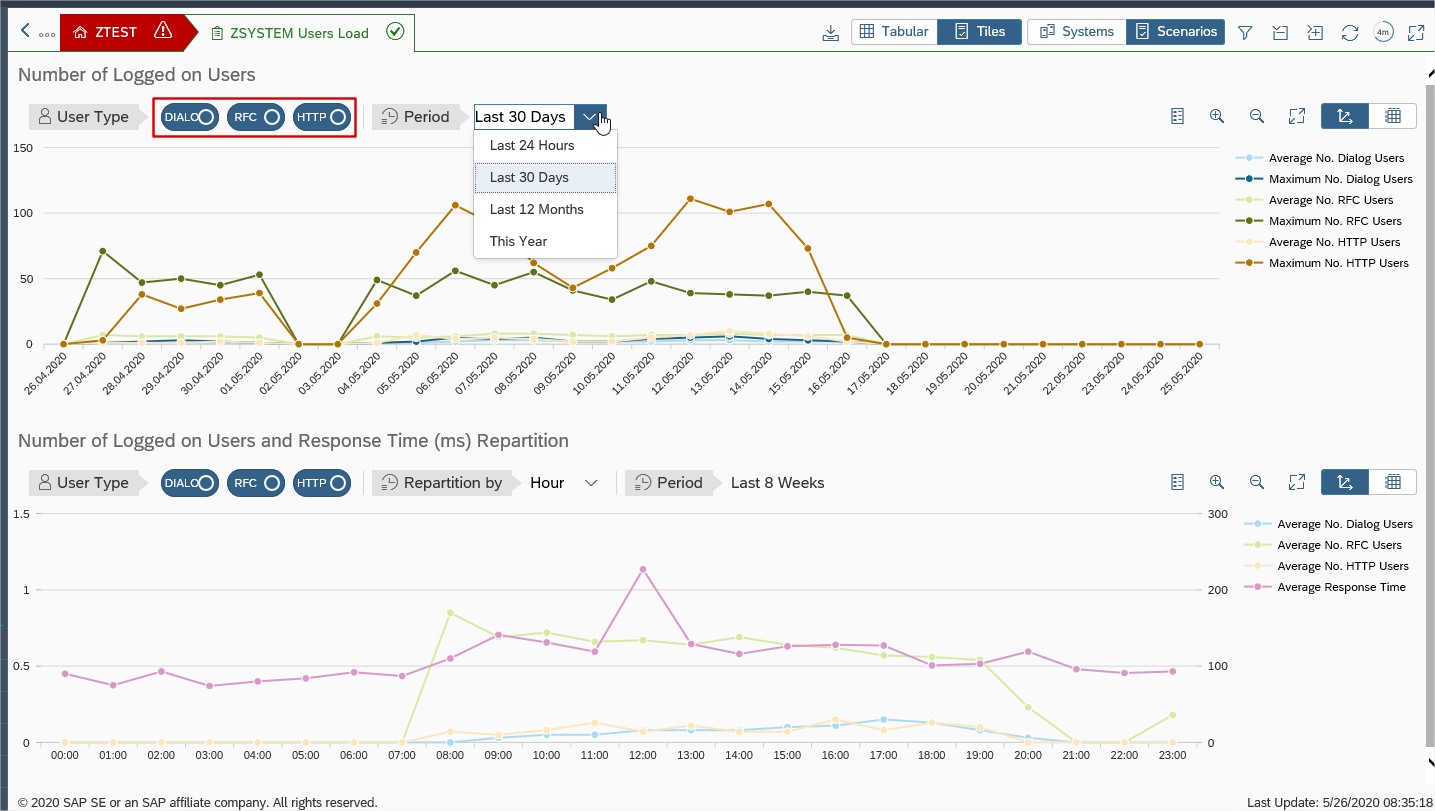The image size is (1435, 811).
Task: Select Last 12 Months from dropdown
Action: click(537, 209)
